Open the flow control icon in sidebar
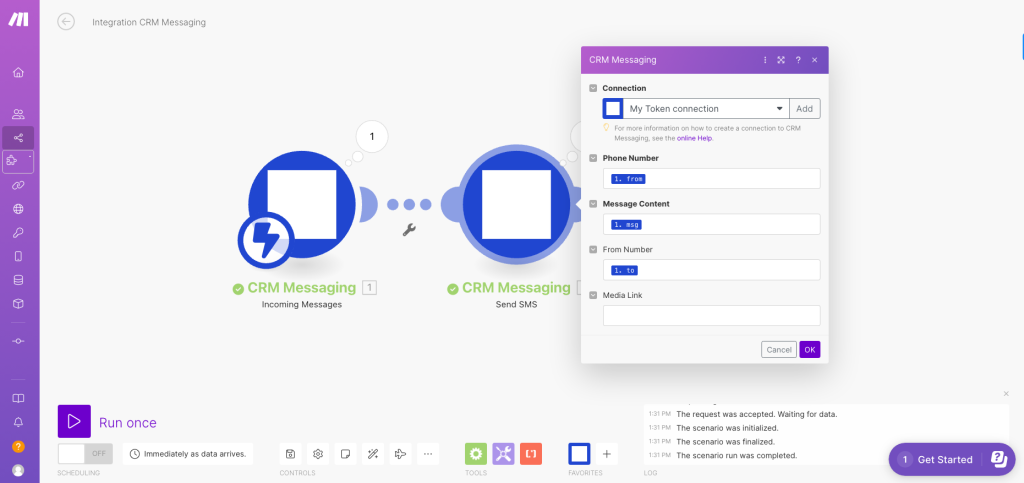1024x483 pixels. 18,341
